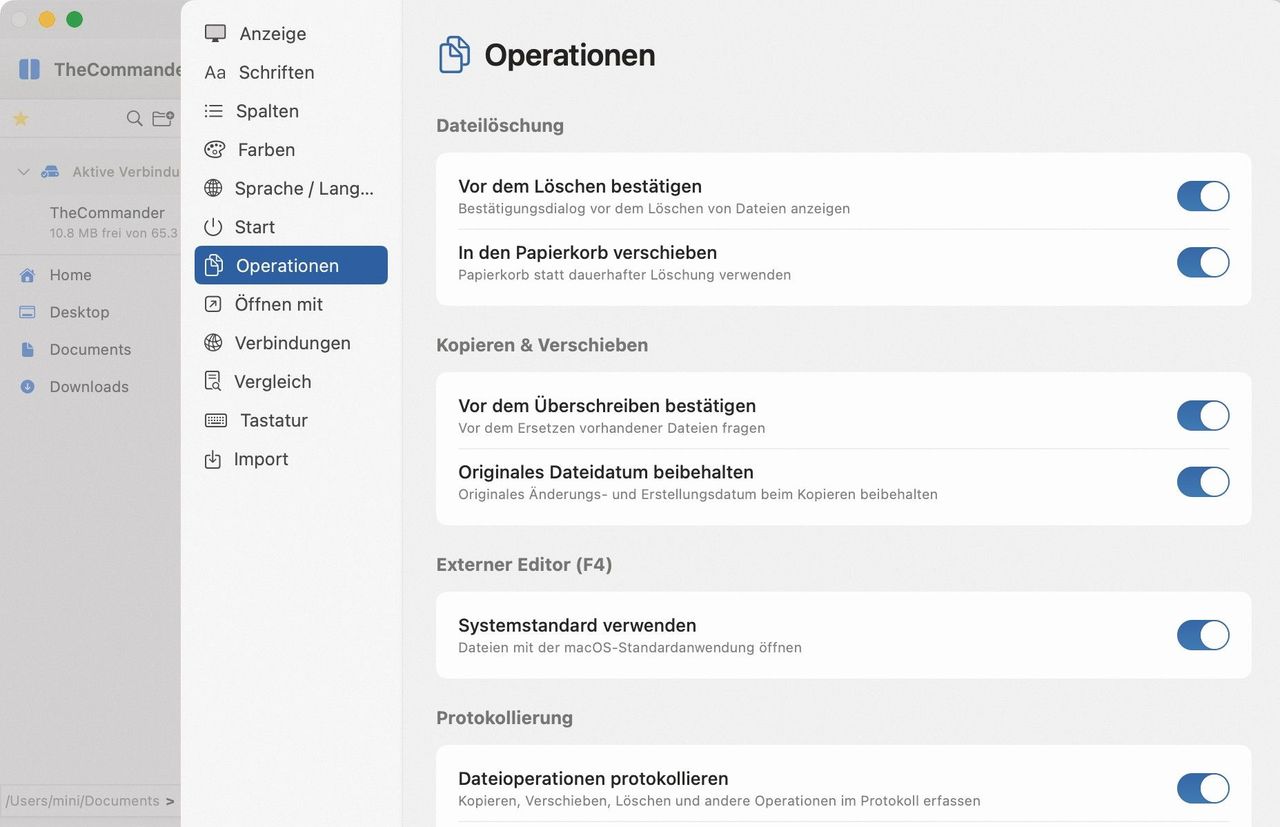Open the Öffnen mit settings tab
The image size is (1280, 827).
click(x=291, y=304)
